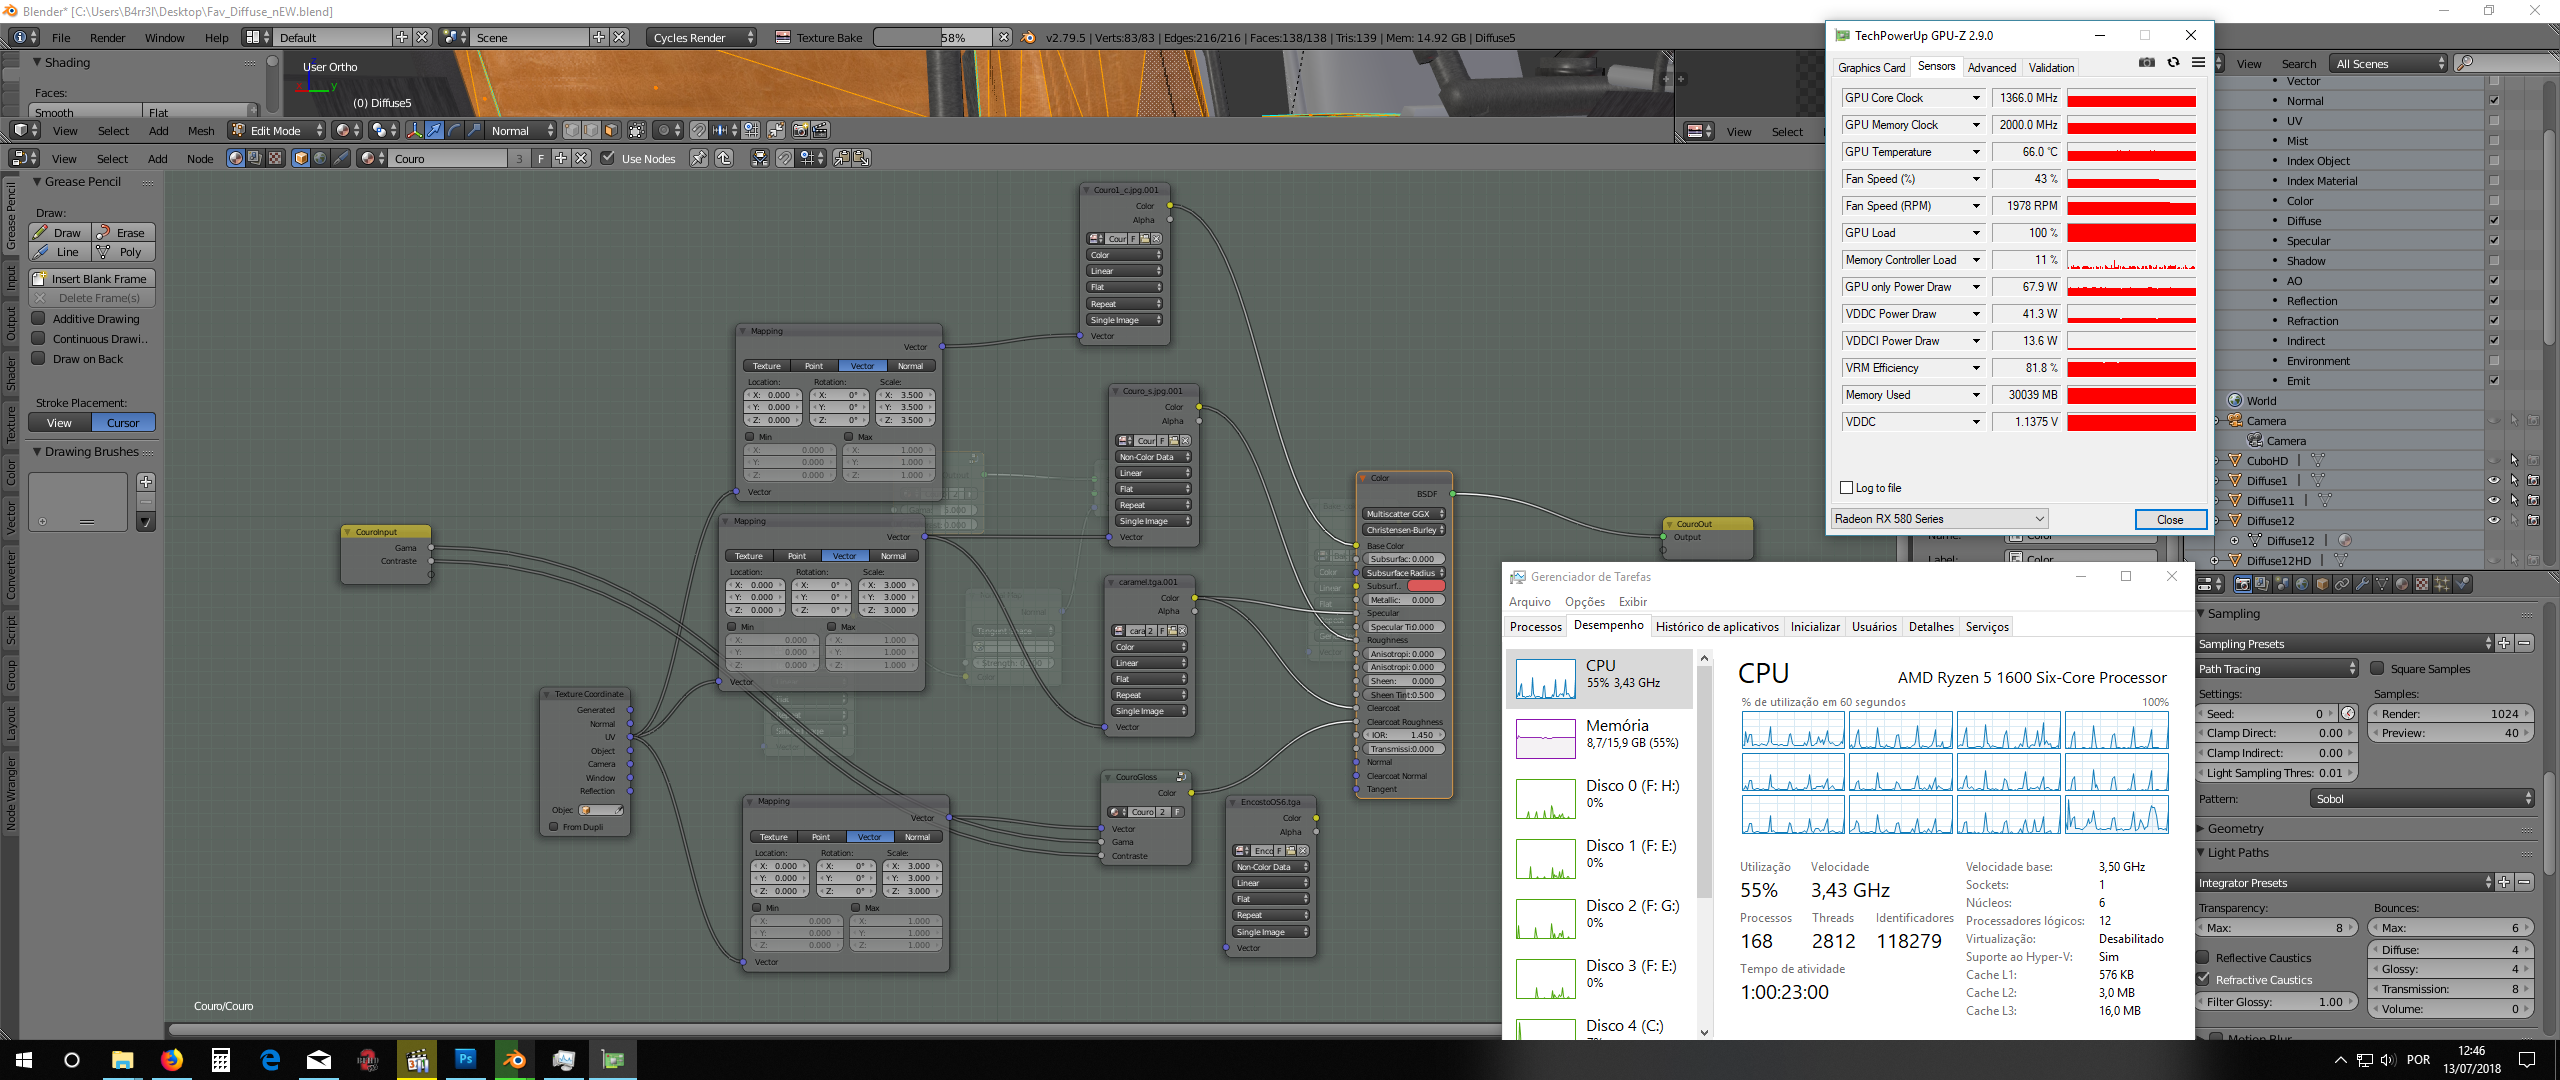
Task: Take GPU-Z screenshot with camera icon
Action: click(x=2146, y=62)
